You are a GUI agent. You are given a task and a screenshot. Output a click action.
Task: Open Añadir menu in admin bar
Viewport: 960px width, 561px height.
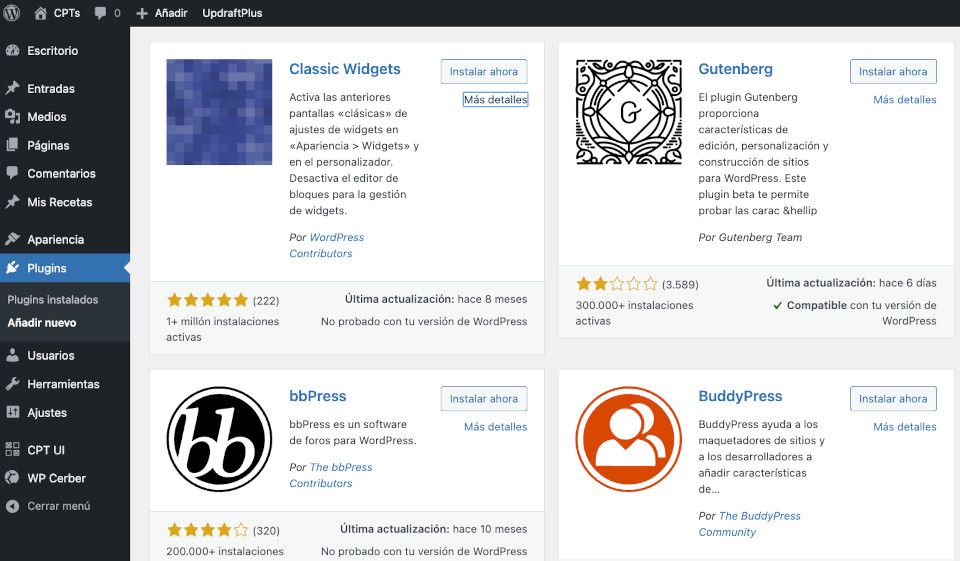171,13
